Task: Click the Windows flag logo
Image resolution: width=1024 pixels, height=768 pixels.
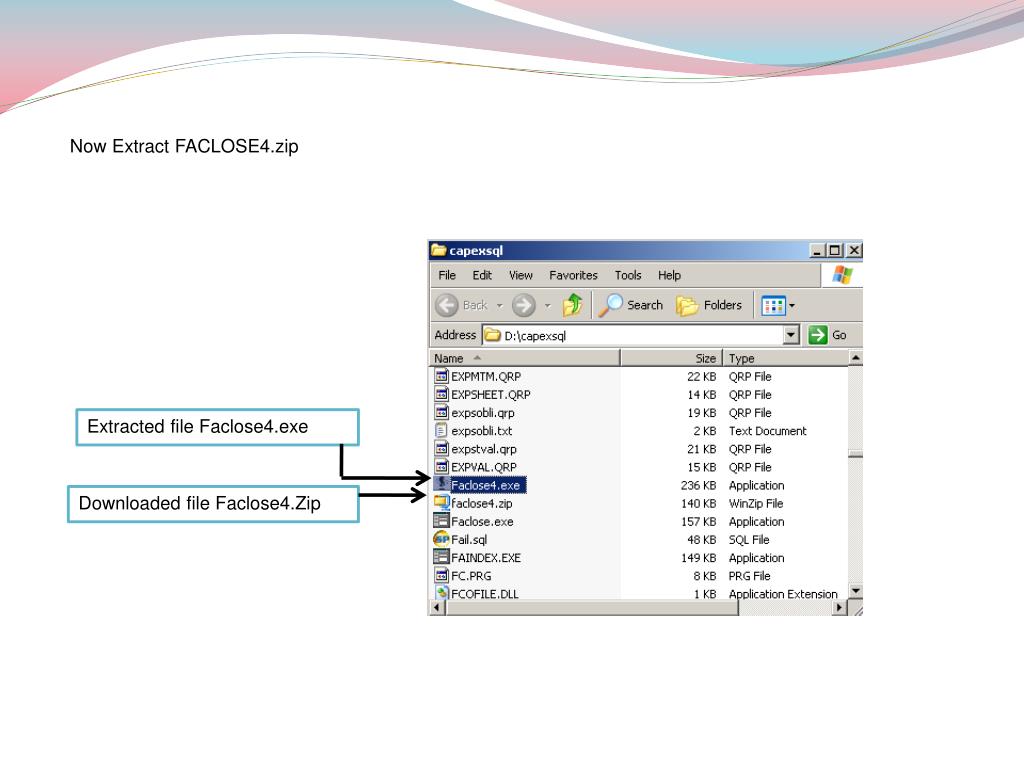Action: pos(842,275)
